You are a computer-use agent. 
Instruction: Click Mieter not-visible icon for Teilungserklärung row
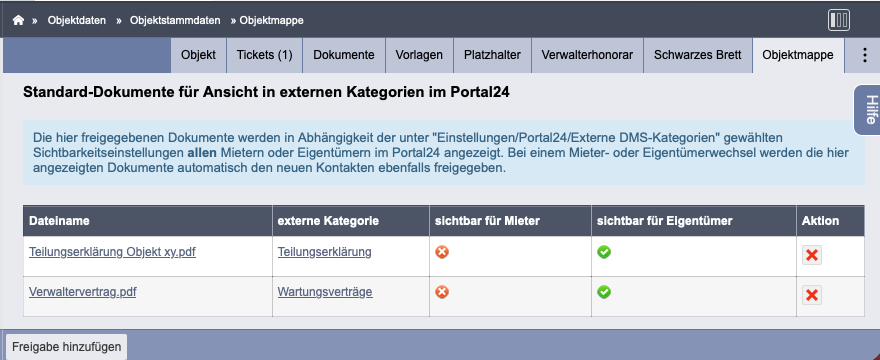pos(442,252)
